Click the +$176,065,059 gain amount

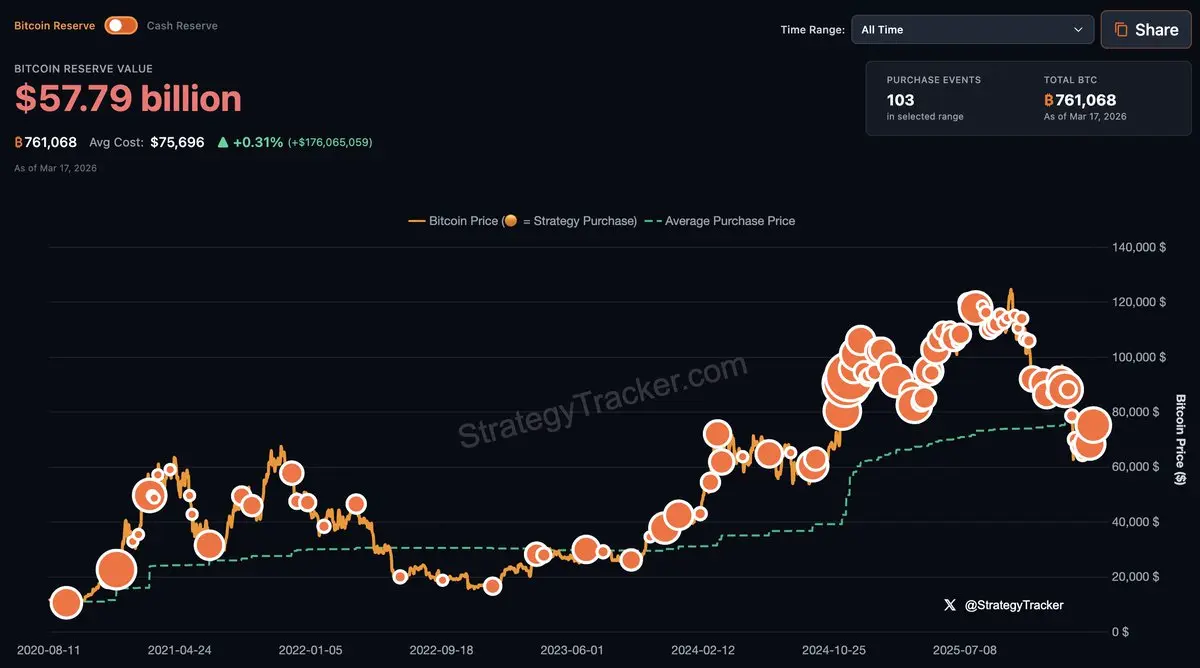pos(330,143)
